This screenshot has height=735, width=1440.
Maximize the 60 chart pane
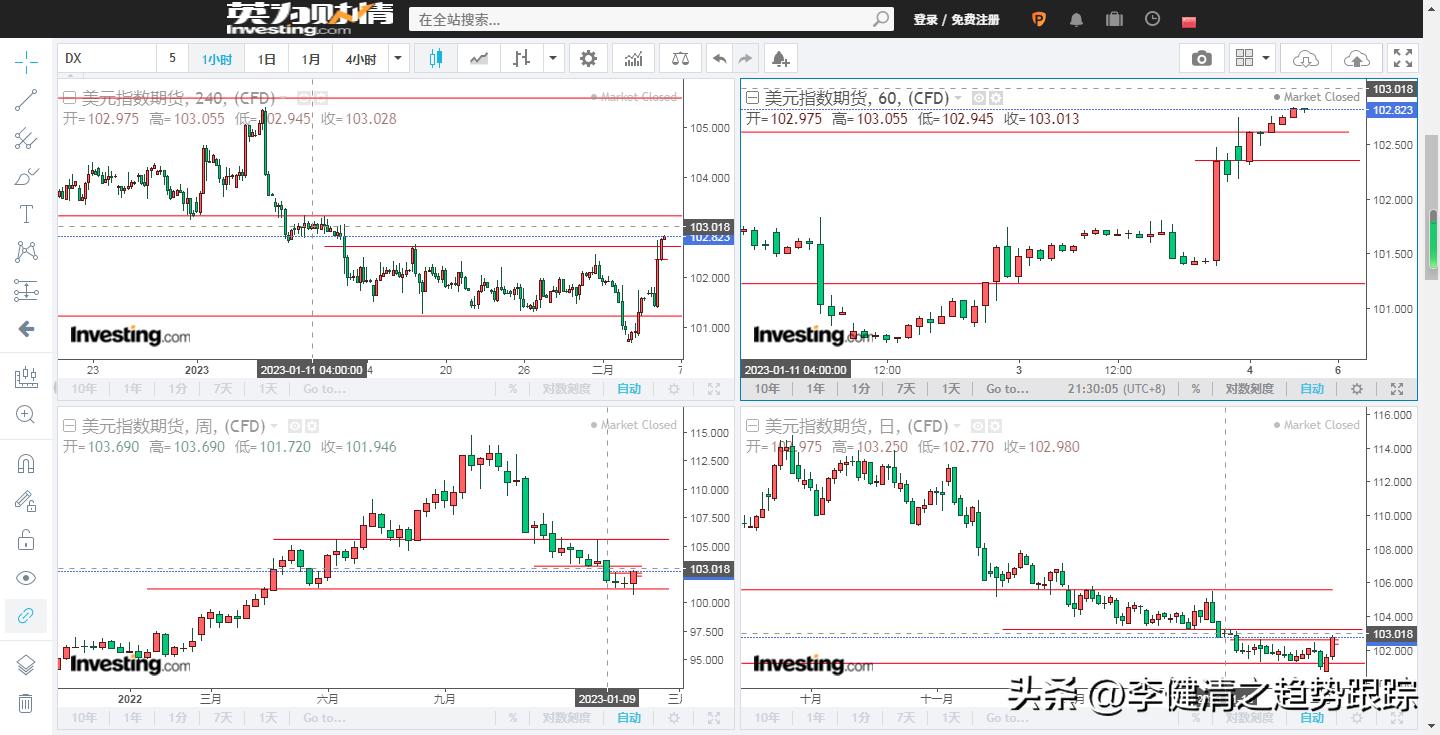[1397, 389]
